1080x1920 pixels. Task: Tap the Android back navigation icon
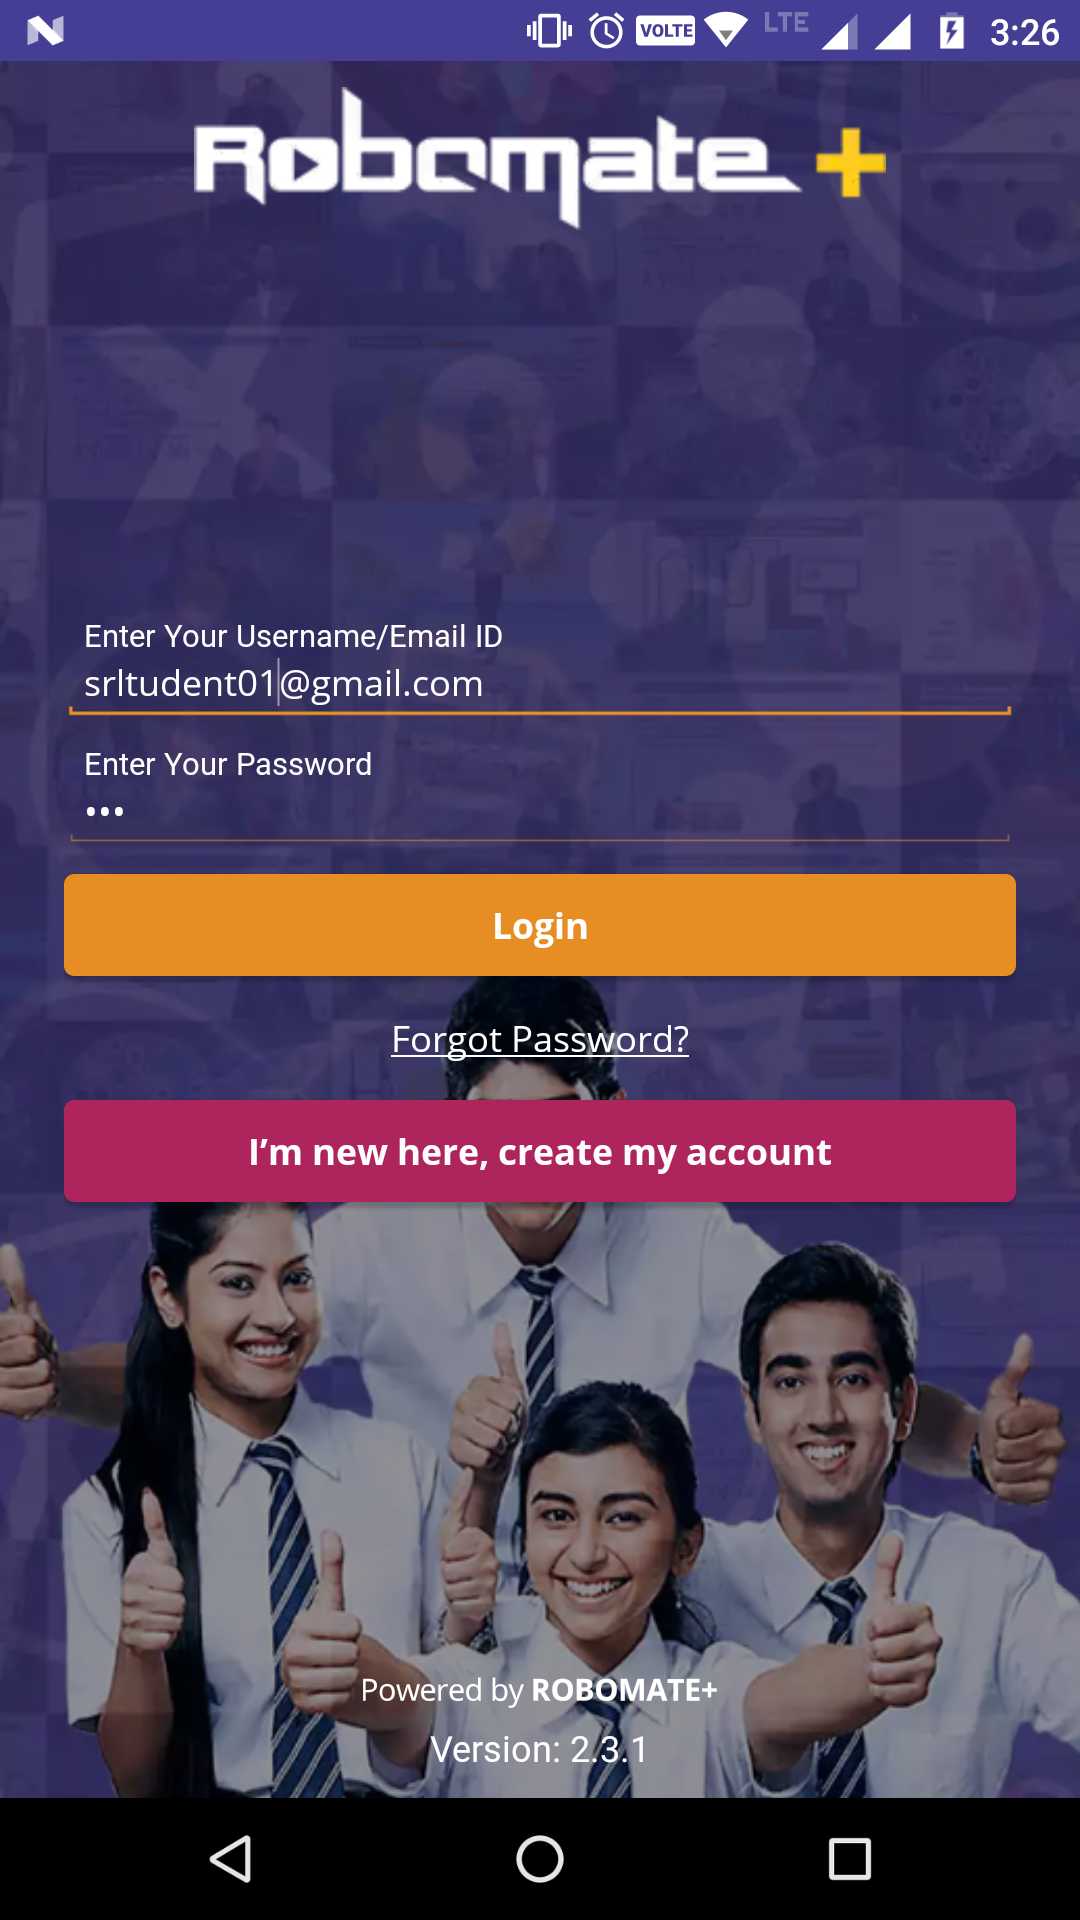pos(231,1859)
